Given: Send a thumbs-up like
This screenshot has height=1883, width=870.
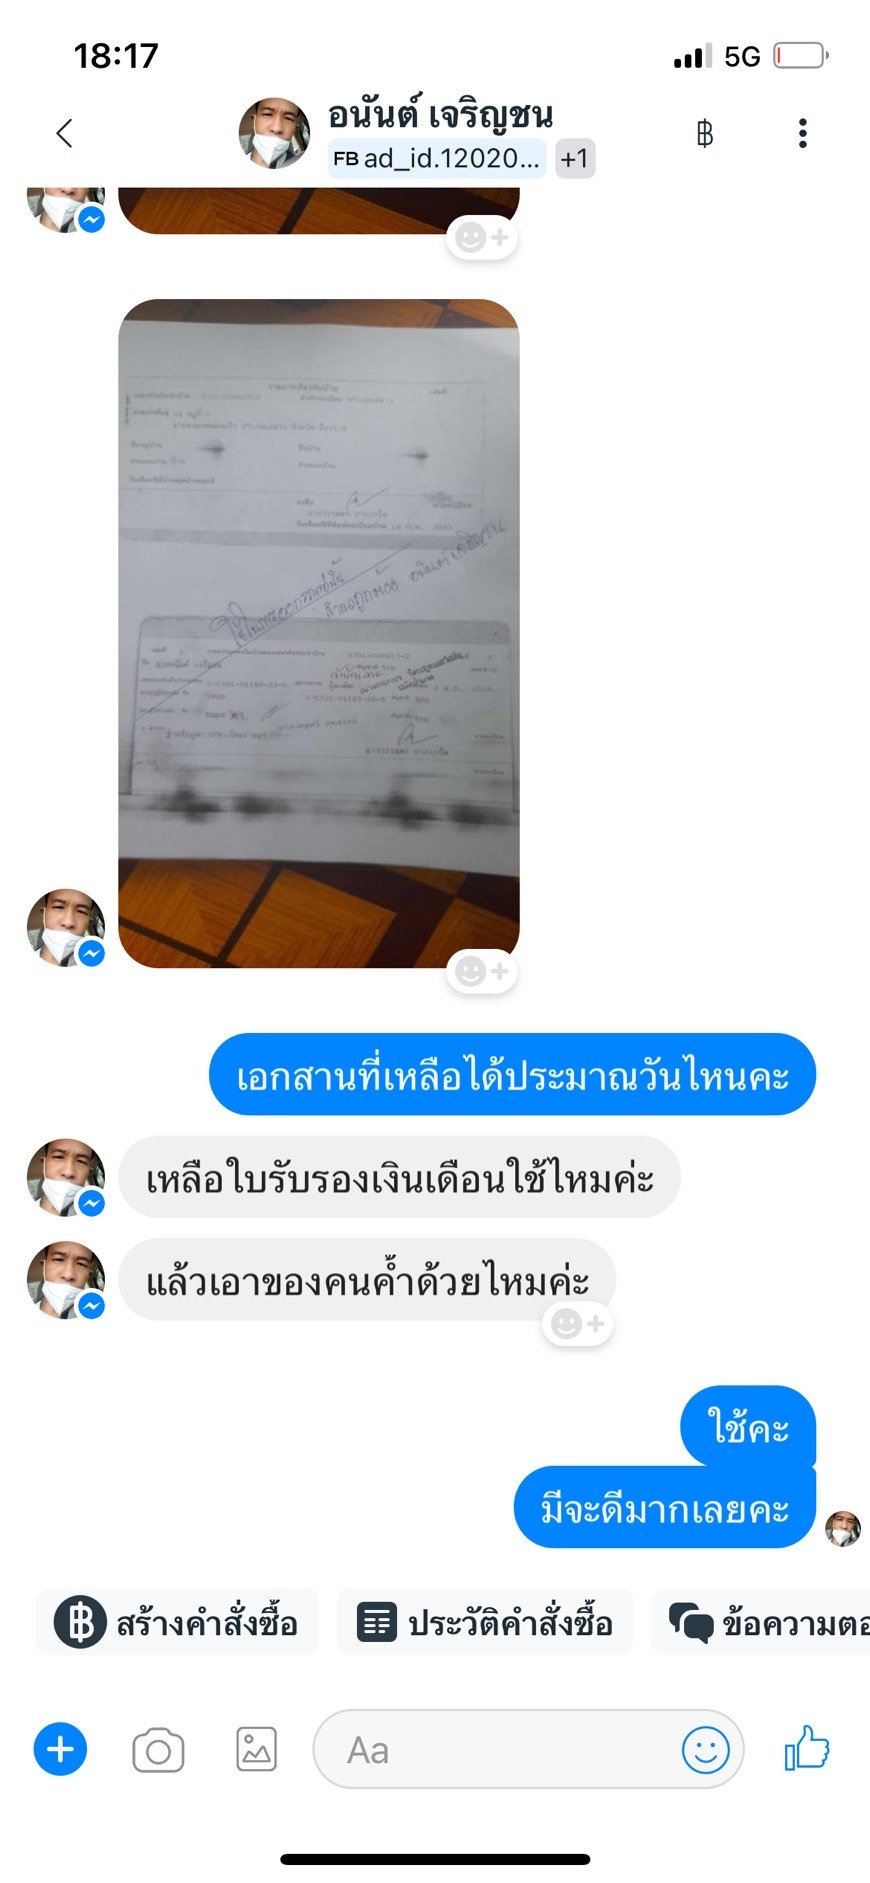Looking at the screenshot, I should coord(807,1748).
